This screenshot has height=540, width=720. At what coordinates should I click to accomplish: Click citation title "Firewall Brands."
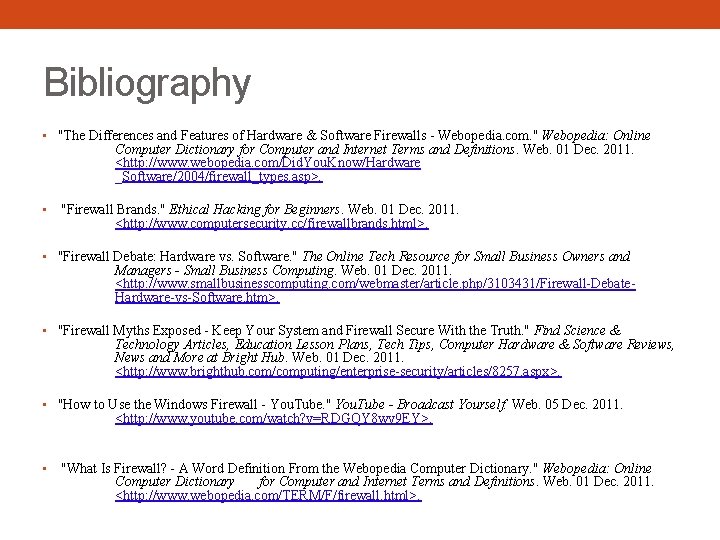pyautogui.click(x=113, y=209)
